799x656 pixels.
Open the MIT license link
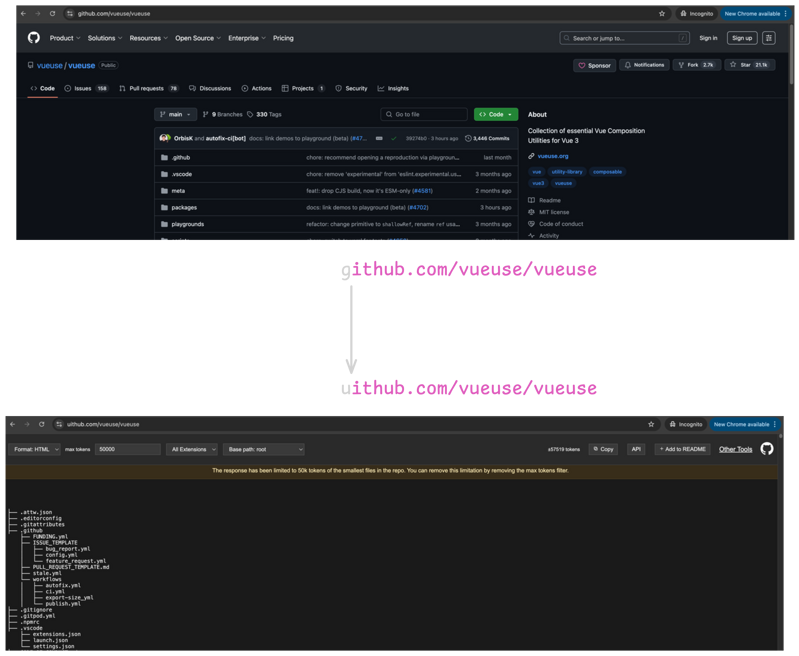549,212
